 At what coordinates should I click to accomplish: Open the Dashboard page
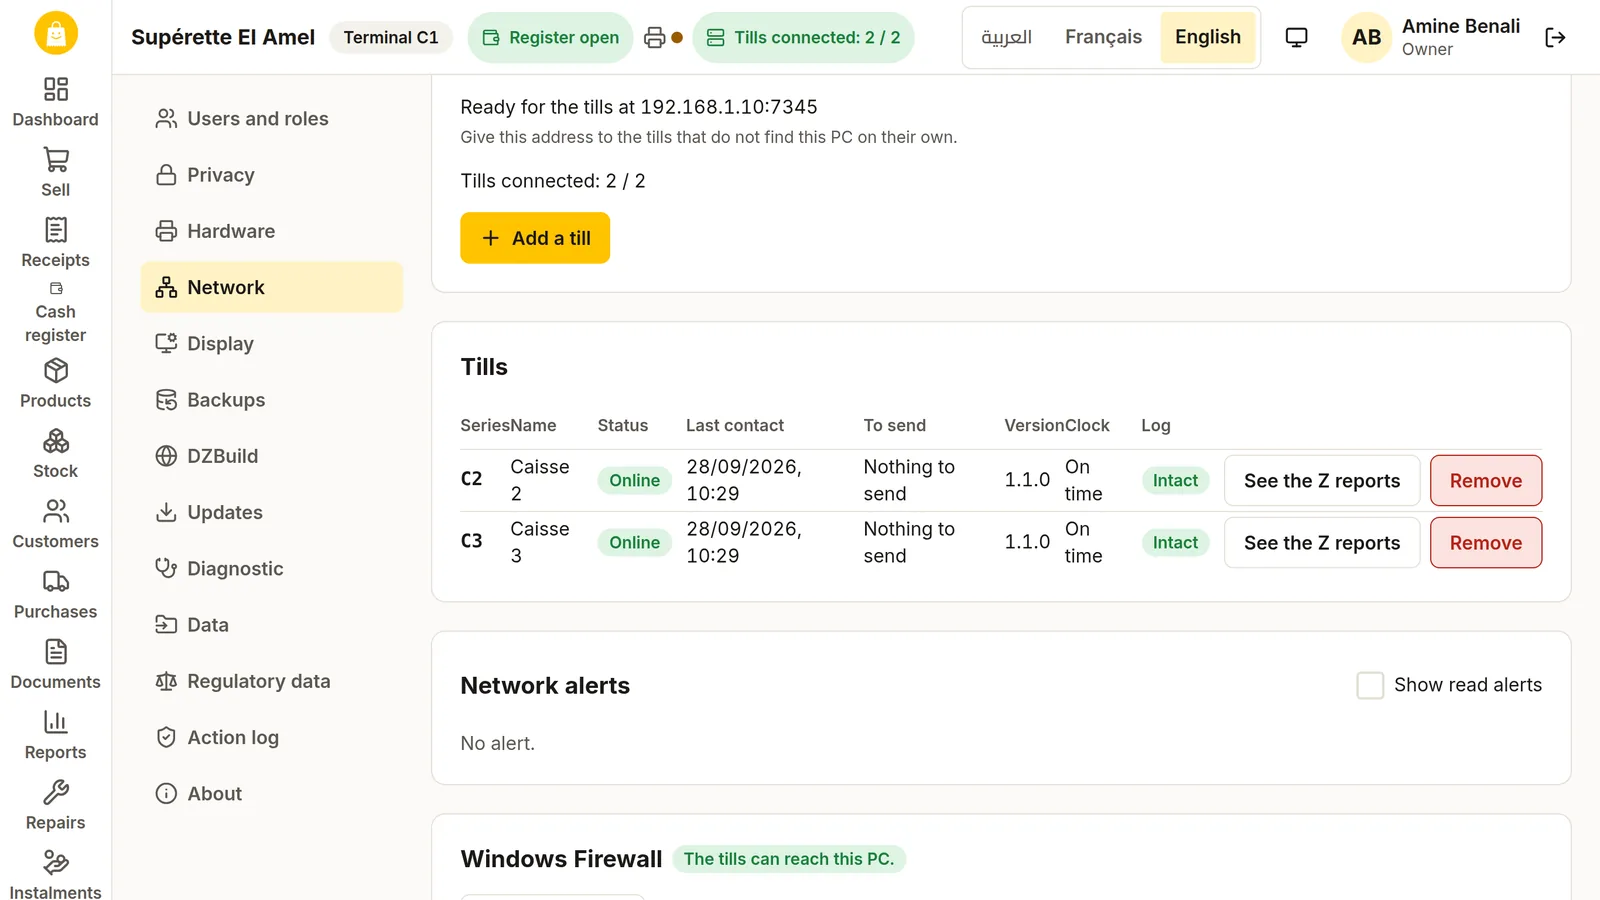tap(56, 103)
